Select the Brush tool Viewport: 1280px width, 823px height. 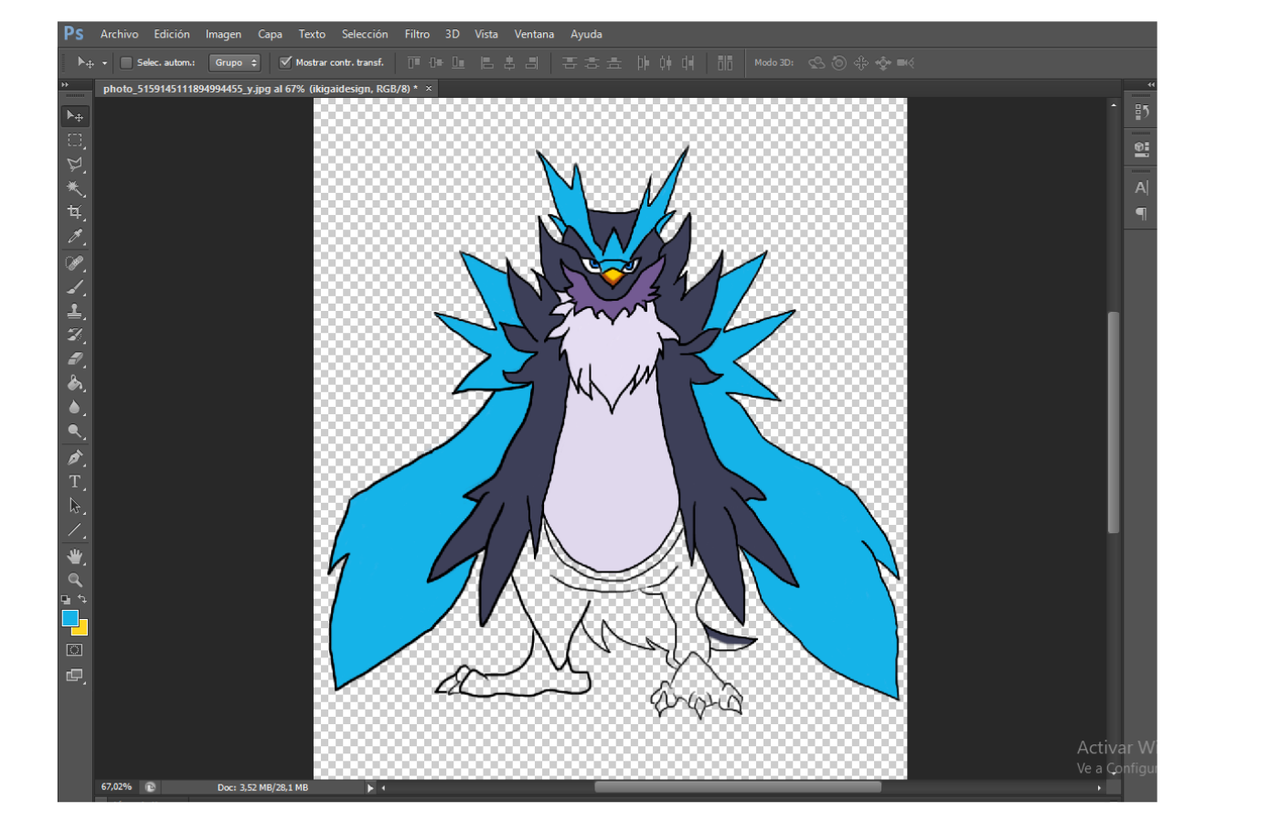point(75,287)
